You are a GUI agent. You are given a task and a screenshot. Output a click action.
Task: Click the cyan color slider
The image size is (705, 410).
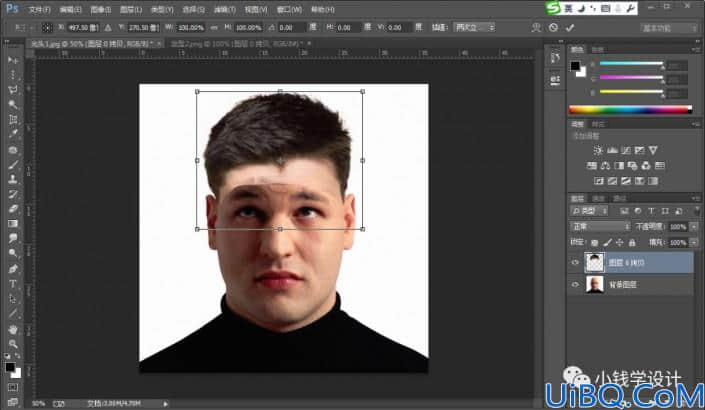tap(631, 63)
